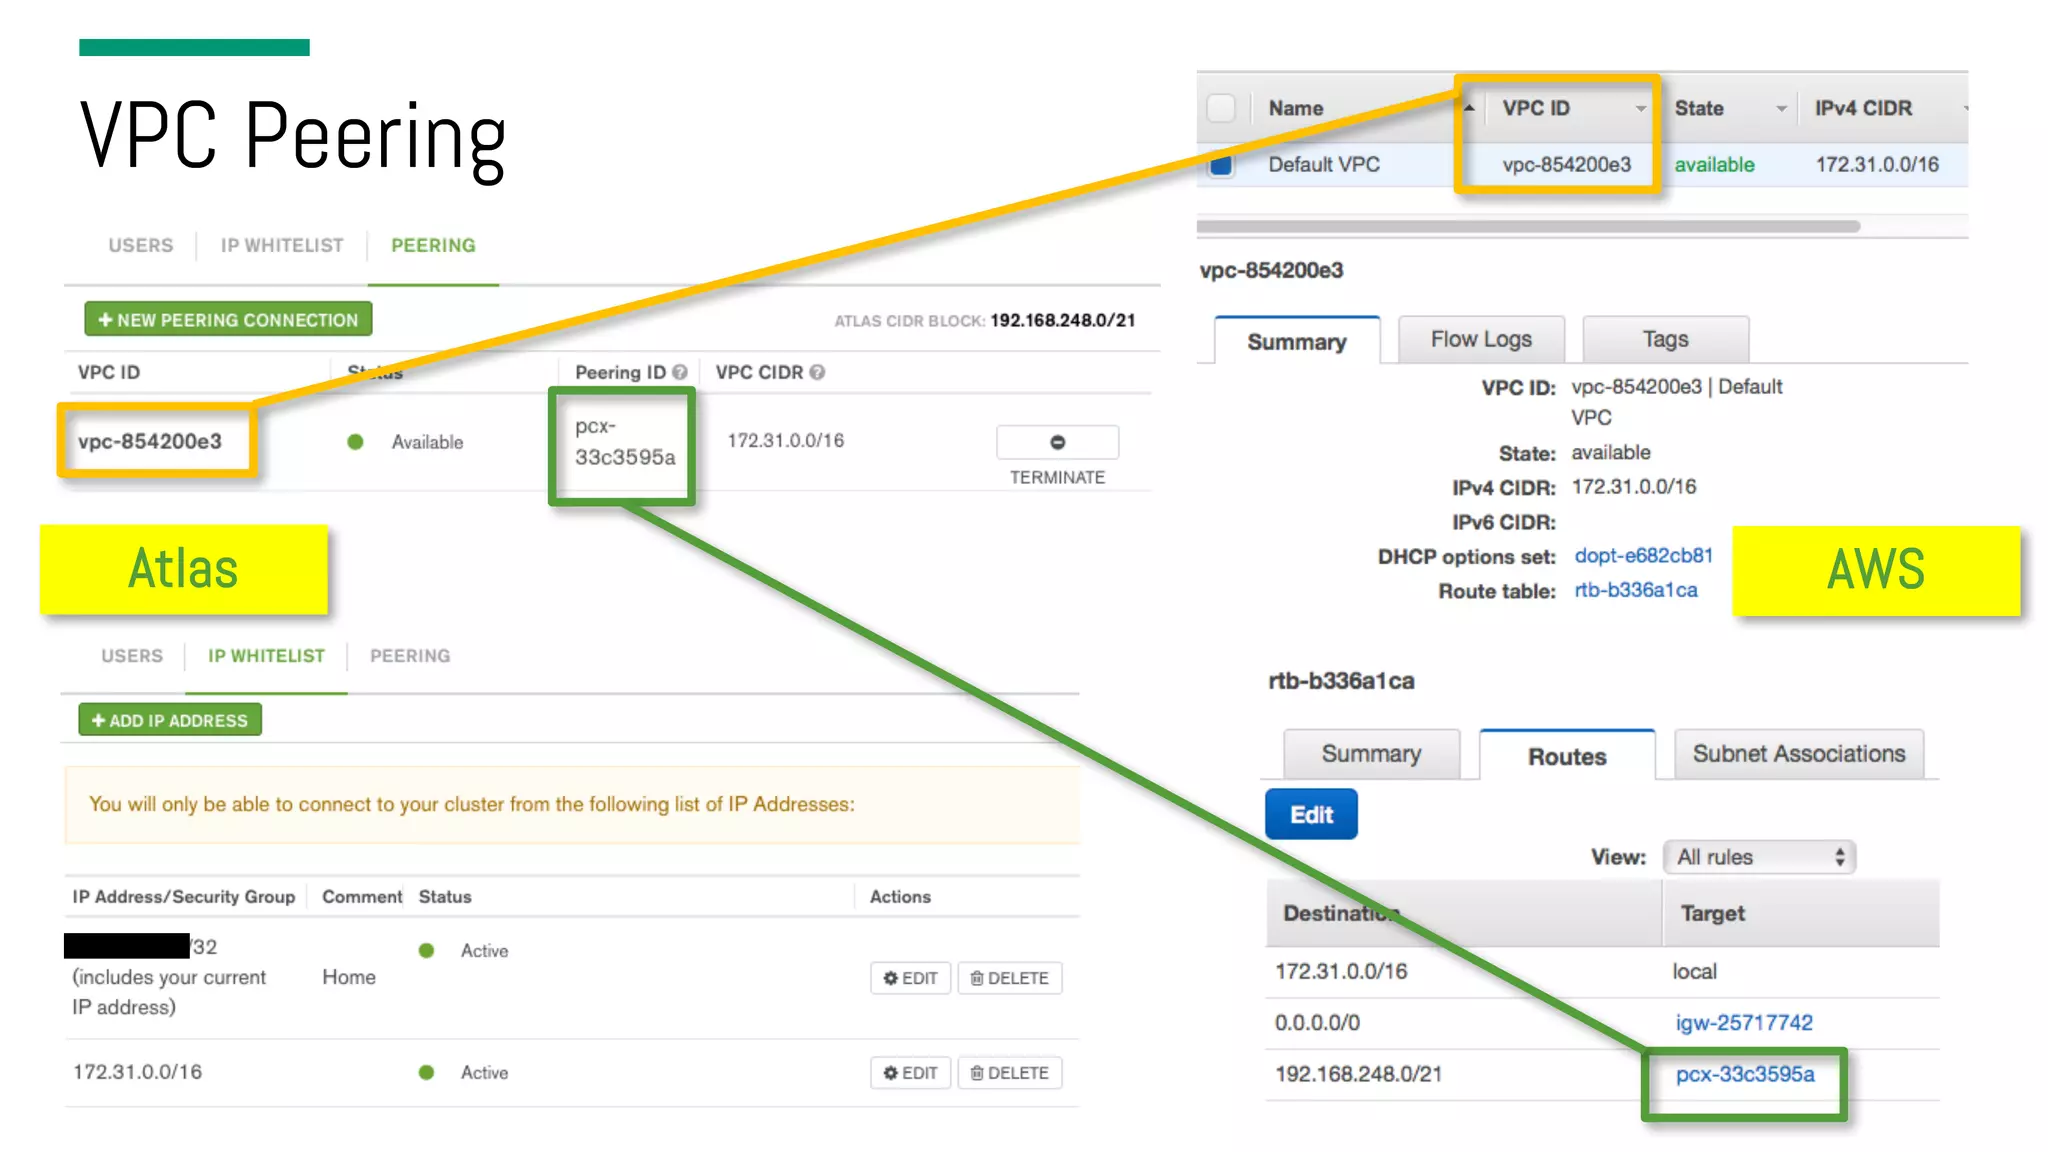Click the IPv4 CIDR column header

point(1863,108)
